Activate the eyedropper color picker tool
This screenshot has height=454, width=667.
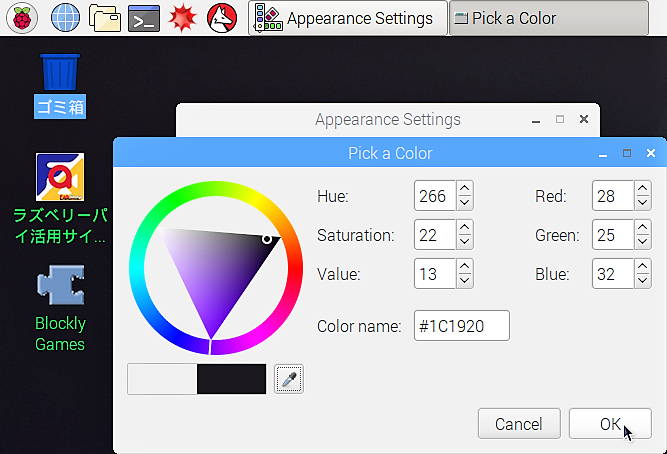pyautogui.click(x=289, y=379)
